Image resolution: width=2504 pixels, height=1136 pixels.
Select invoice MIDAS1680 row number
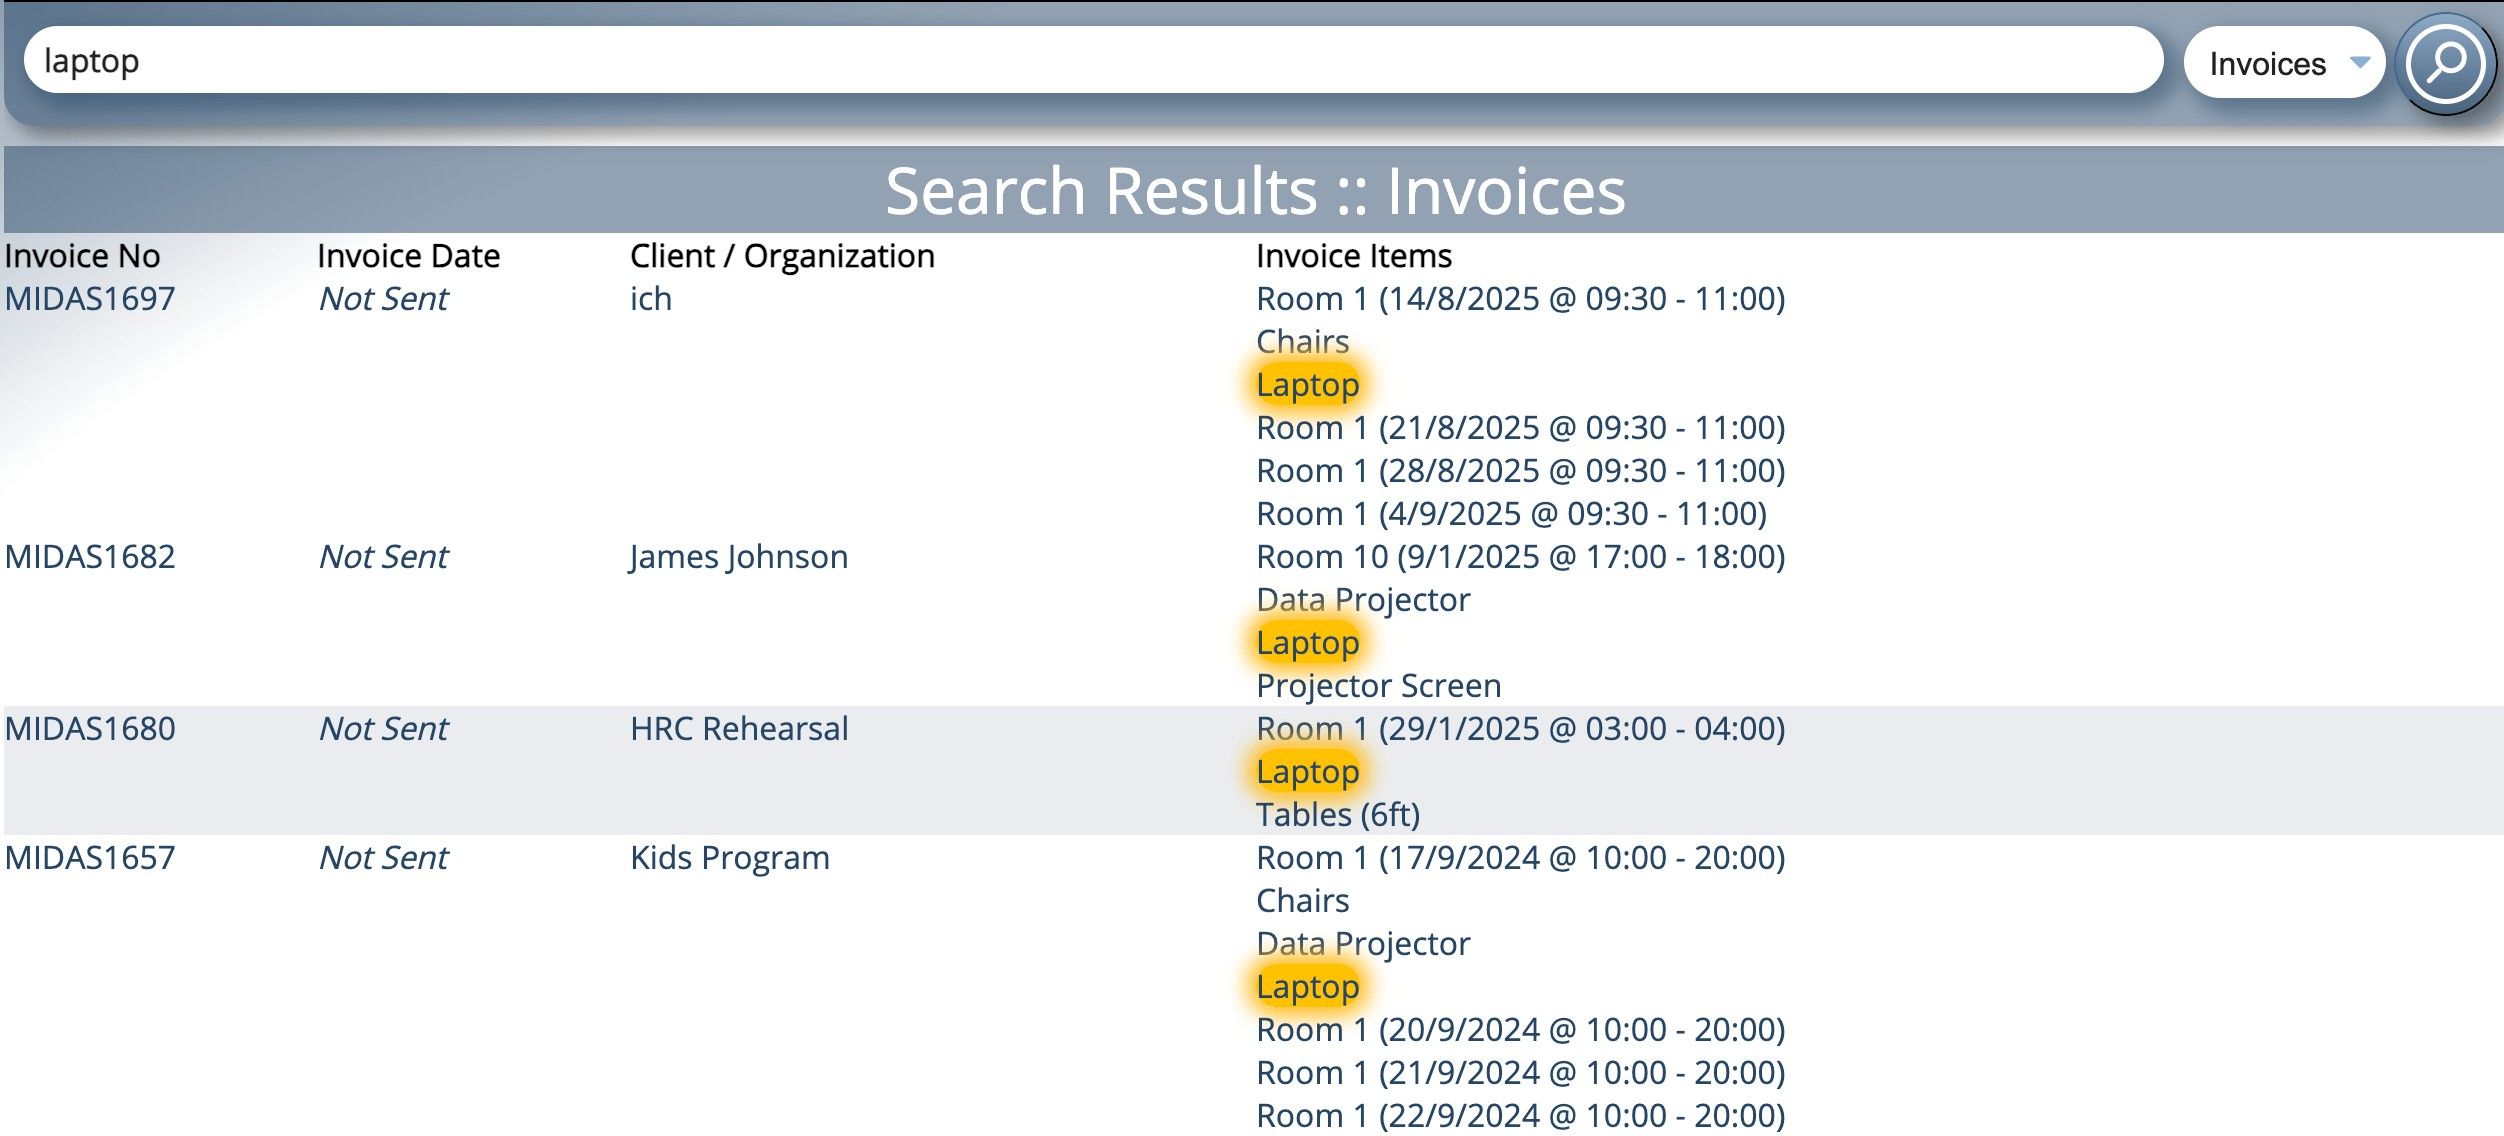click(x=90, y=729)
